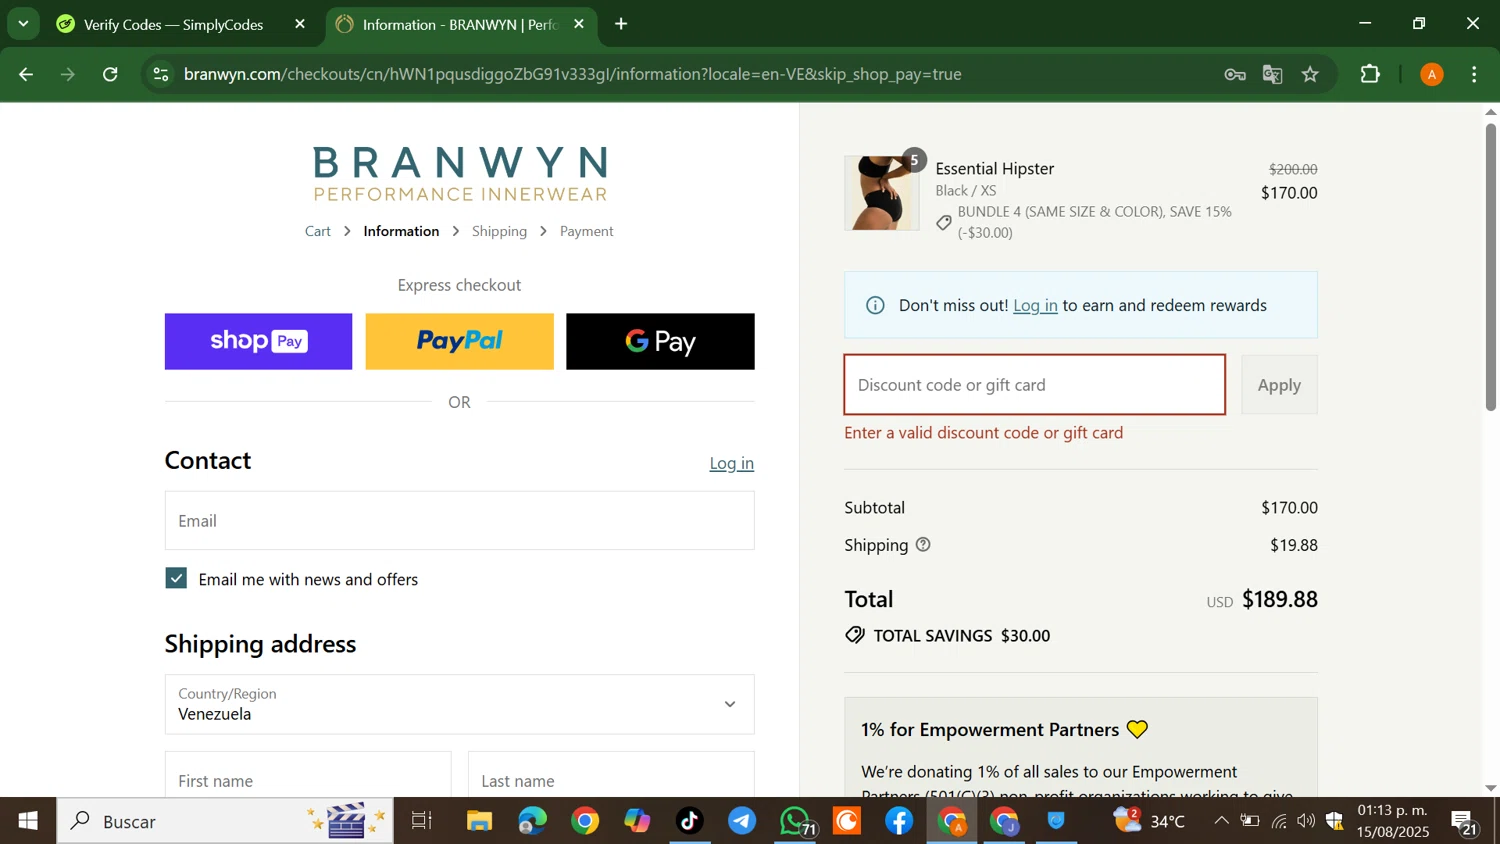
Task: Bookmark this page with the star icon
Action: pyautogui.click(x=1311, y=74)
